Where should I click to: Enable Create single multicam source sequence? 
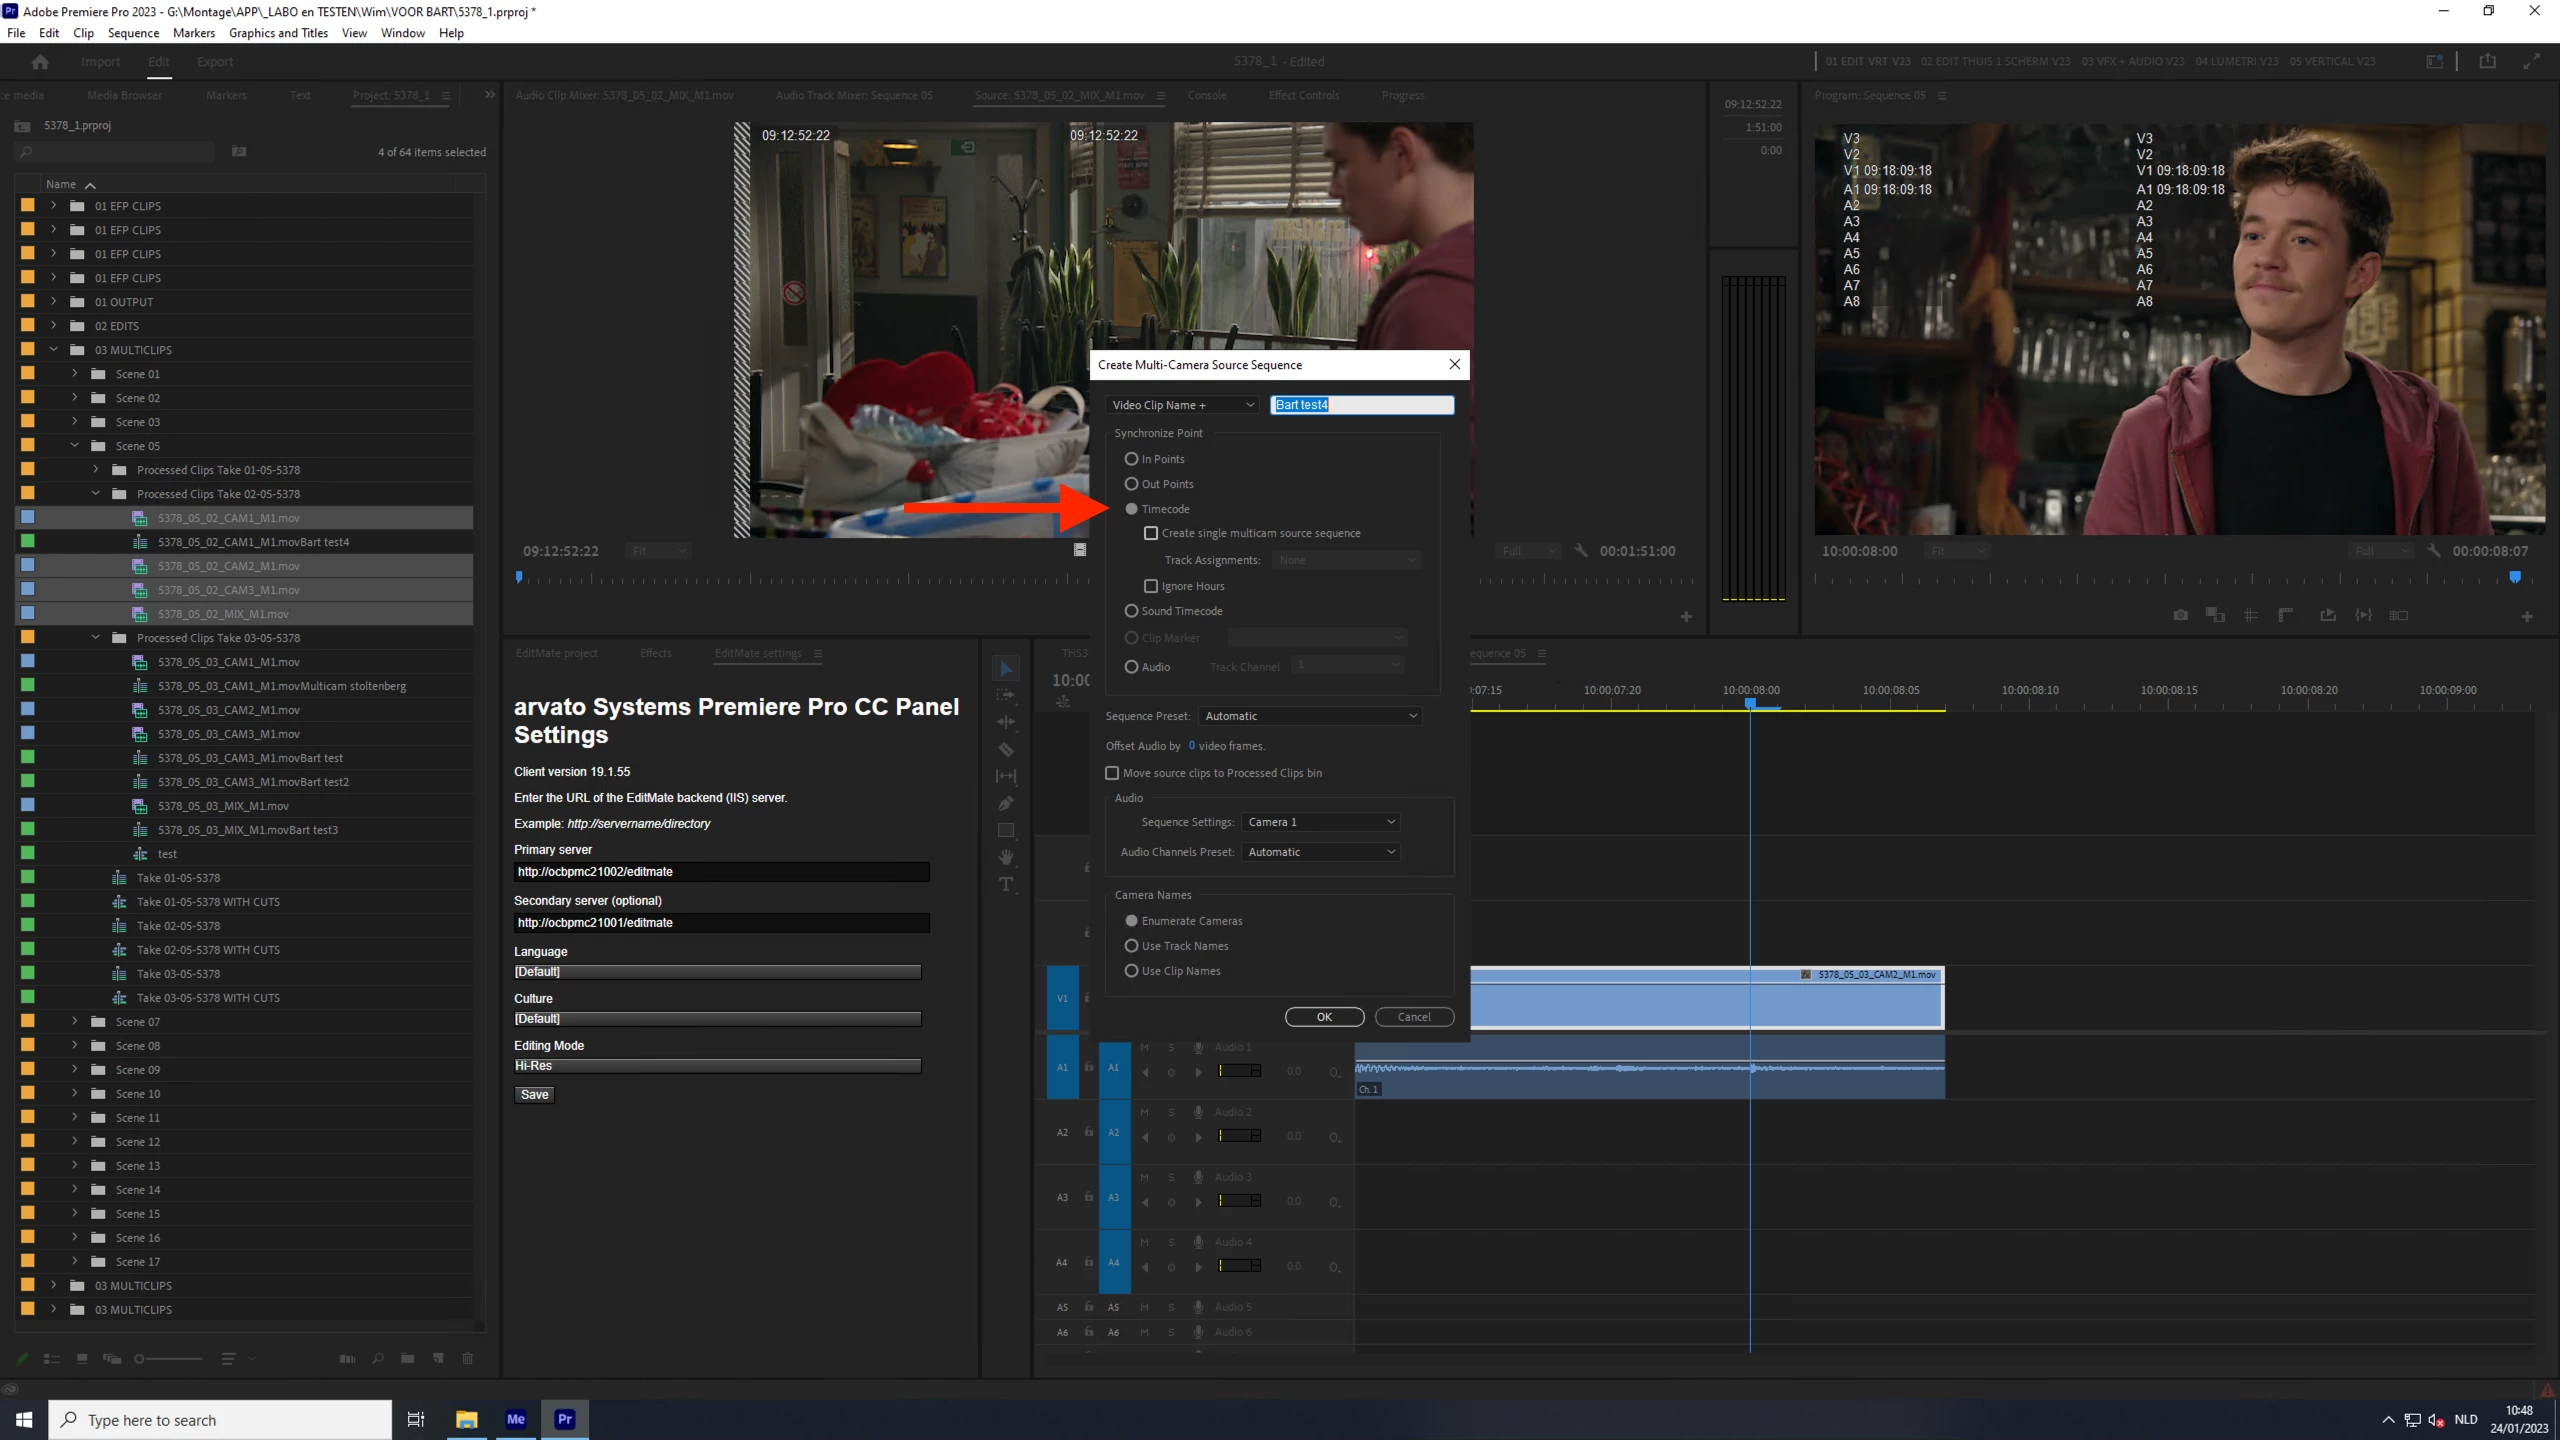(1151, 533)
